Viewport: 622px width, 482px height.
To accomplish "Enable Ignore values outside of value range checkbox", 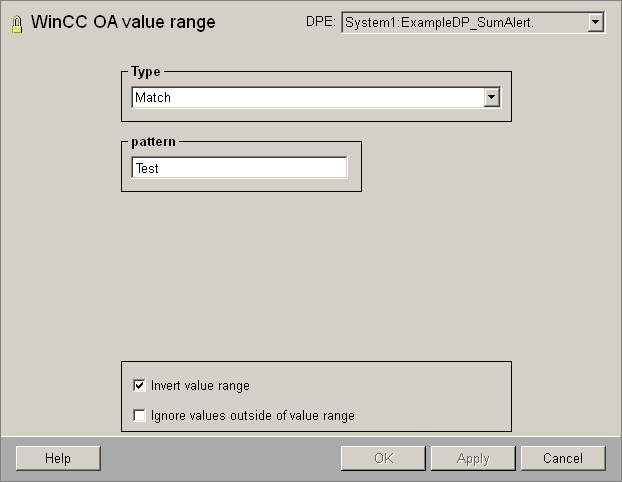I will click(139, 415).
